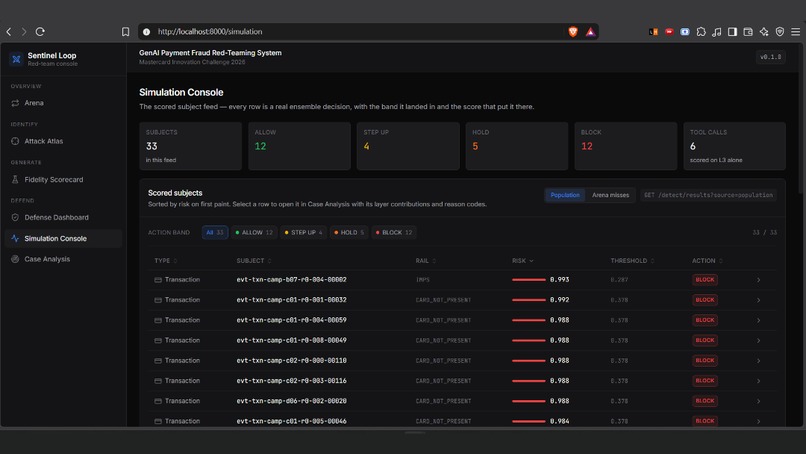Open Brave Shields lion icon
This screenshot has height=454, width=806.
coord(573,32)
